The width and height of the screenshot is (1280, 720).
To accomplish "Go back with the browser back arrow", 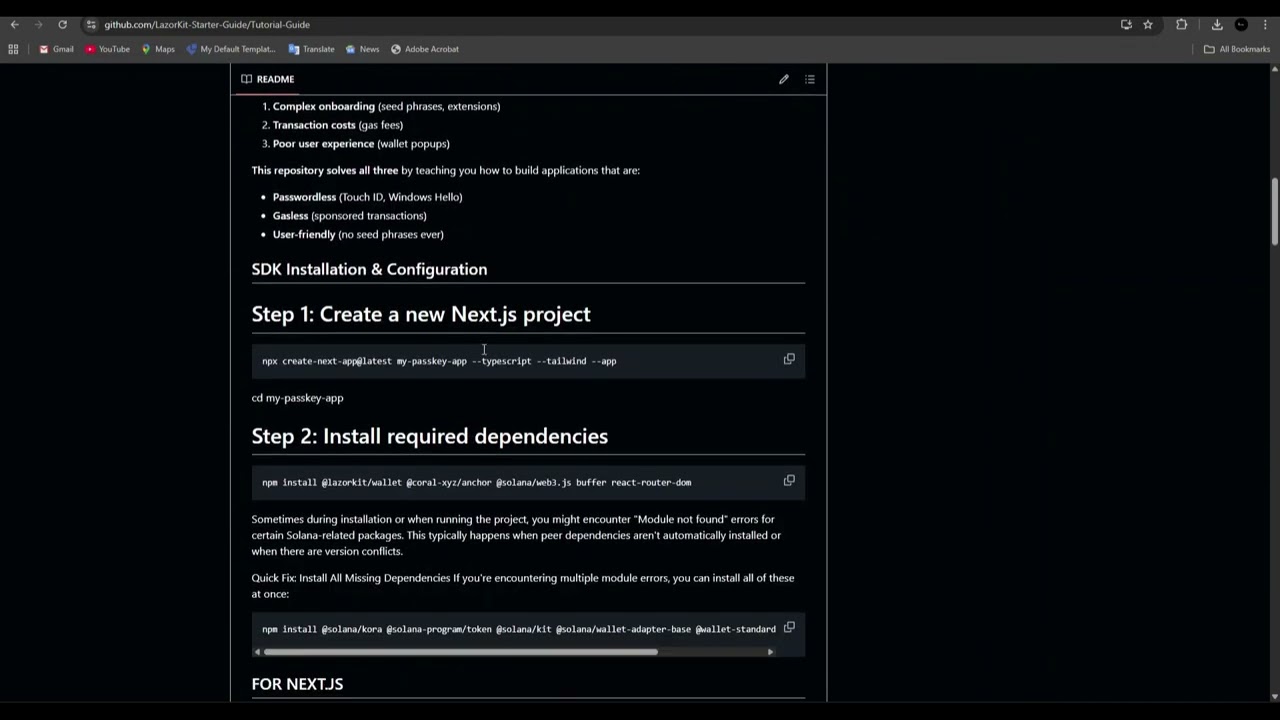I will pos(14,24).
